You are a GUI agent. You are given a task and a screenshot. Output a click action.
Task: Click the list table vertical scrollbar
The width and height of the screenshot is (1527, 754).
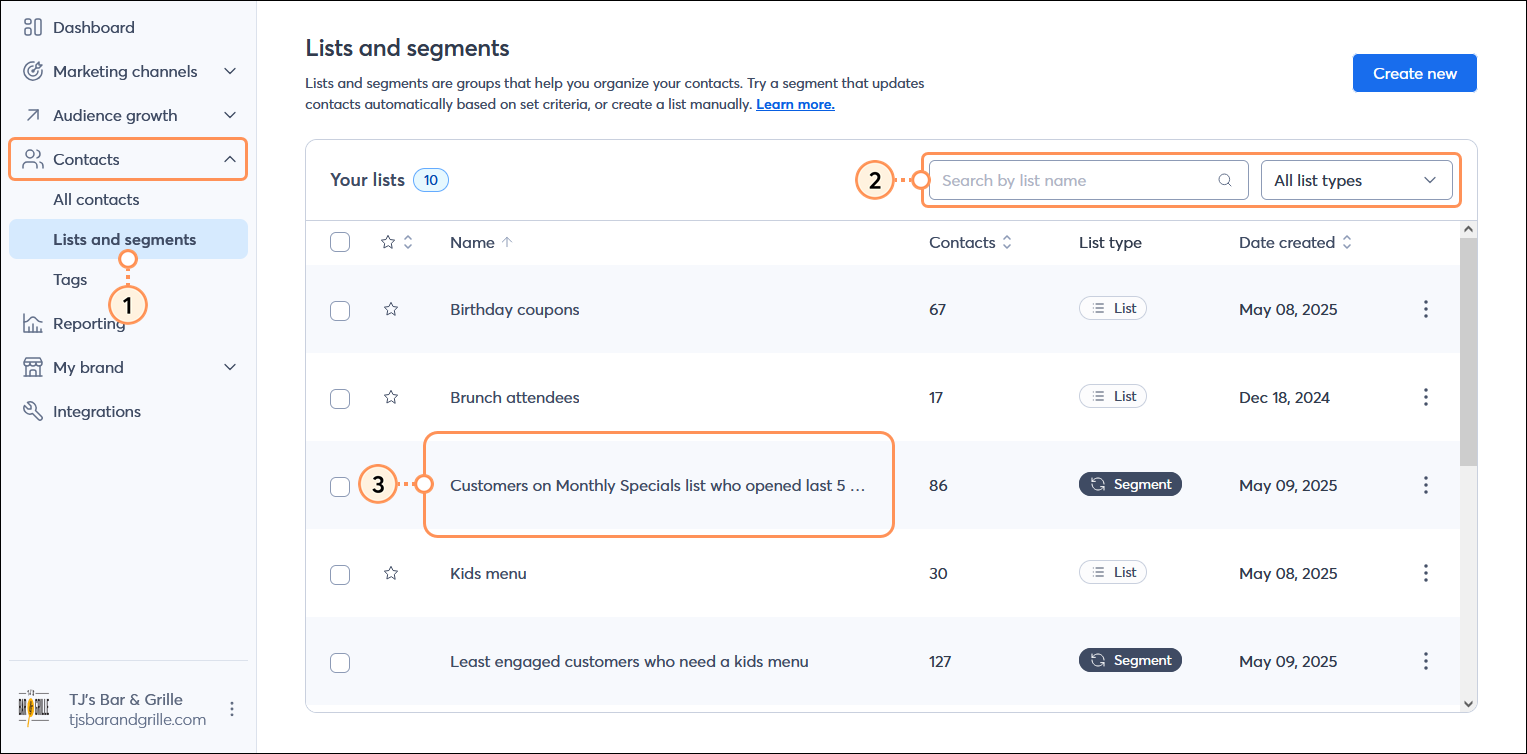pyautogui.click(x=1468, y=351)
